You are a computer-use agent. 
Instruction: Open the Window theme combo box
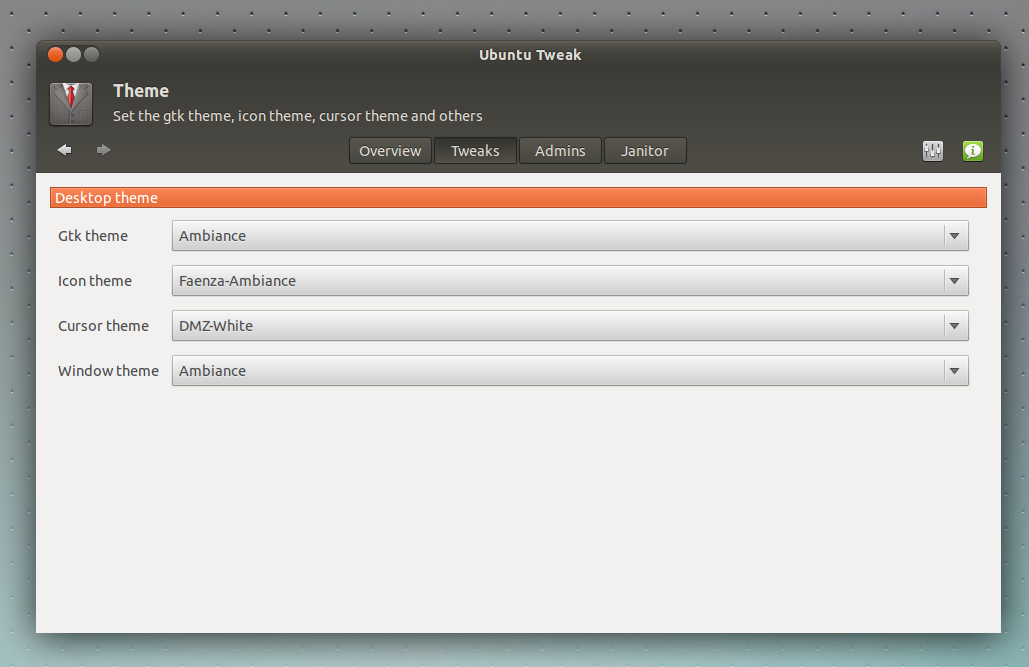click(570, 371)
